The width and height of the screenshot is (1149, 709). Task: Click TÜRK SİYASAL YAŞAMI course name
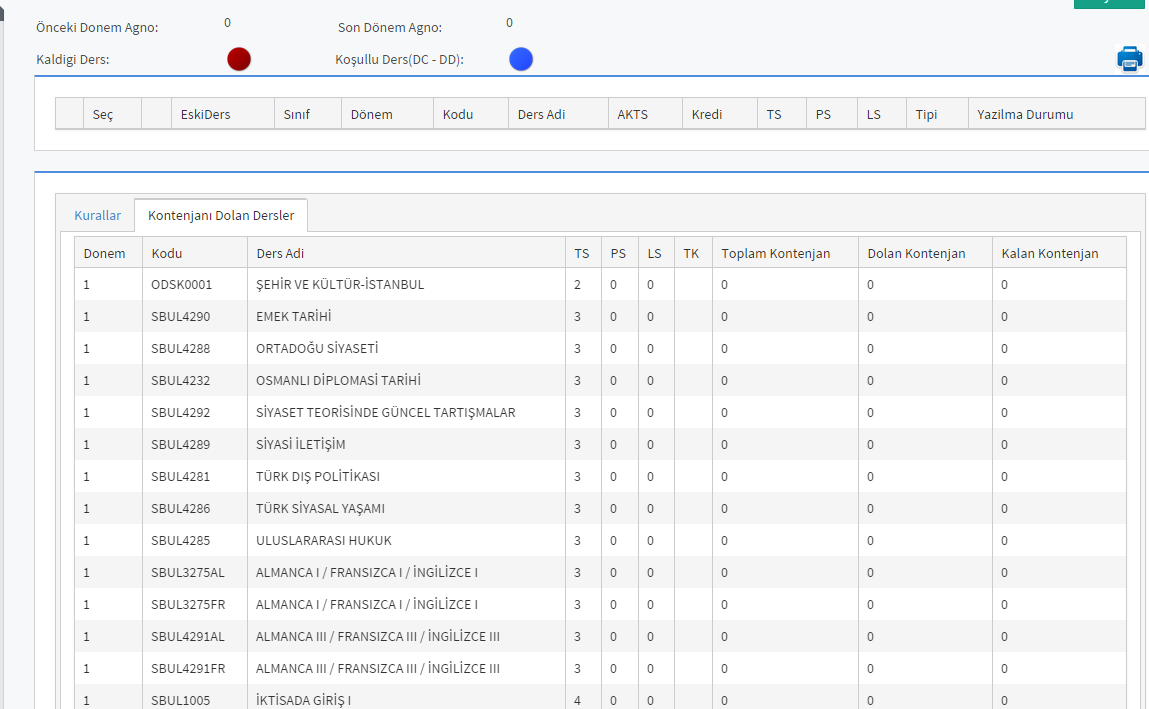320,508
